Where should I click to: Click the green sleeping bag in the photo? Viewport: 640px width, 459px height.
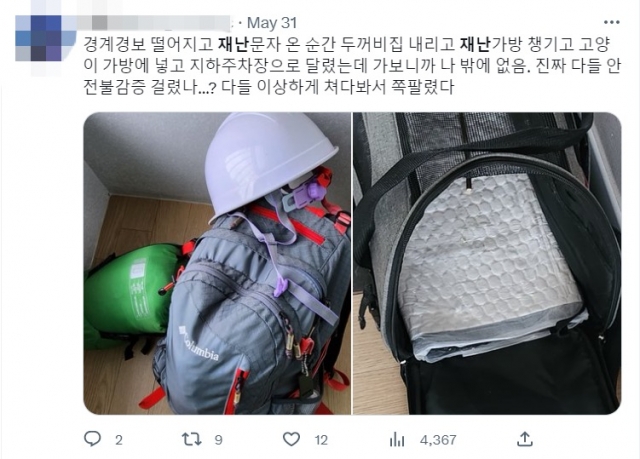tap(131, 294)
